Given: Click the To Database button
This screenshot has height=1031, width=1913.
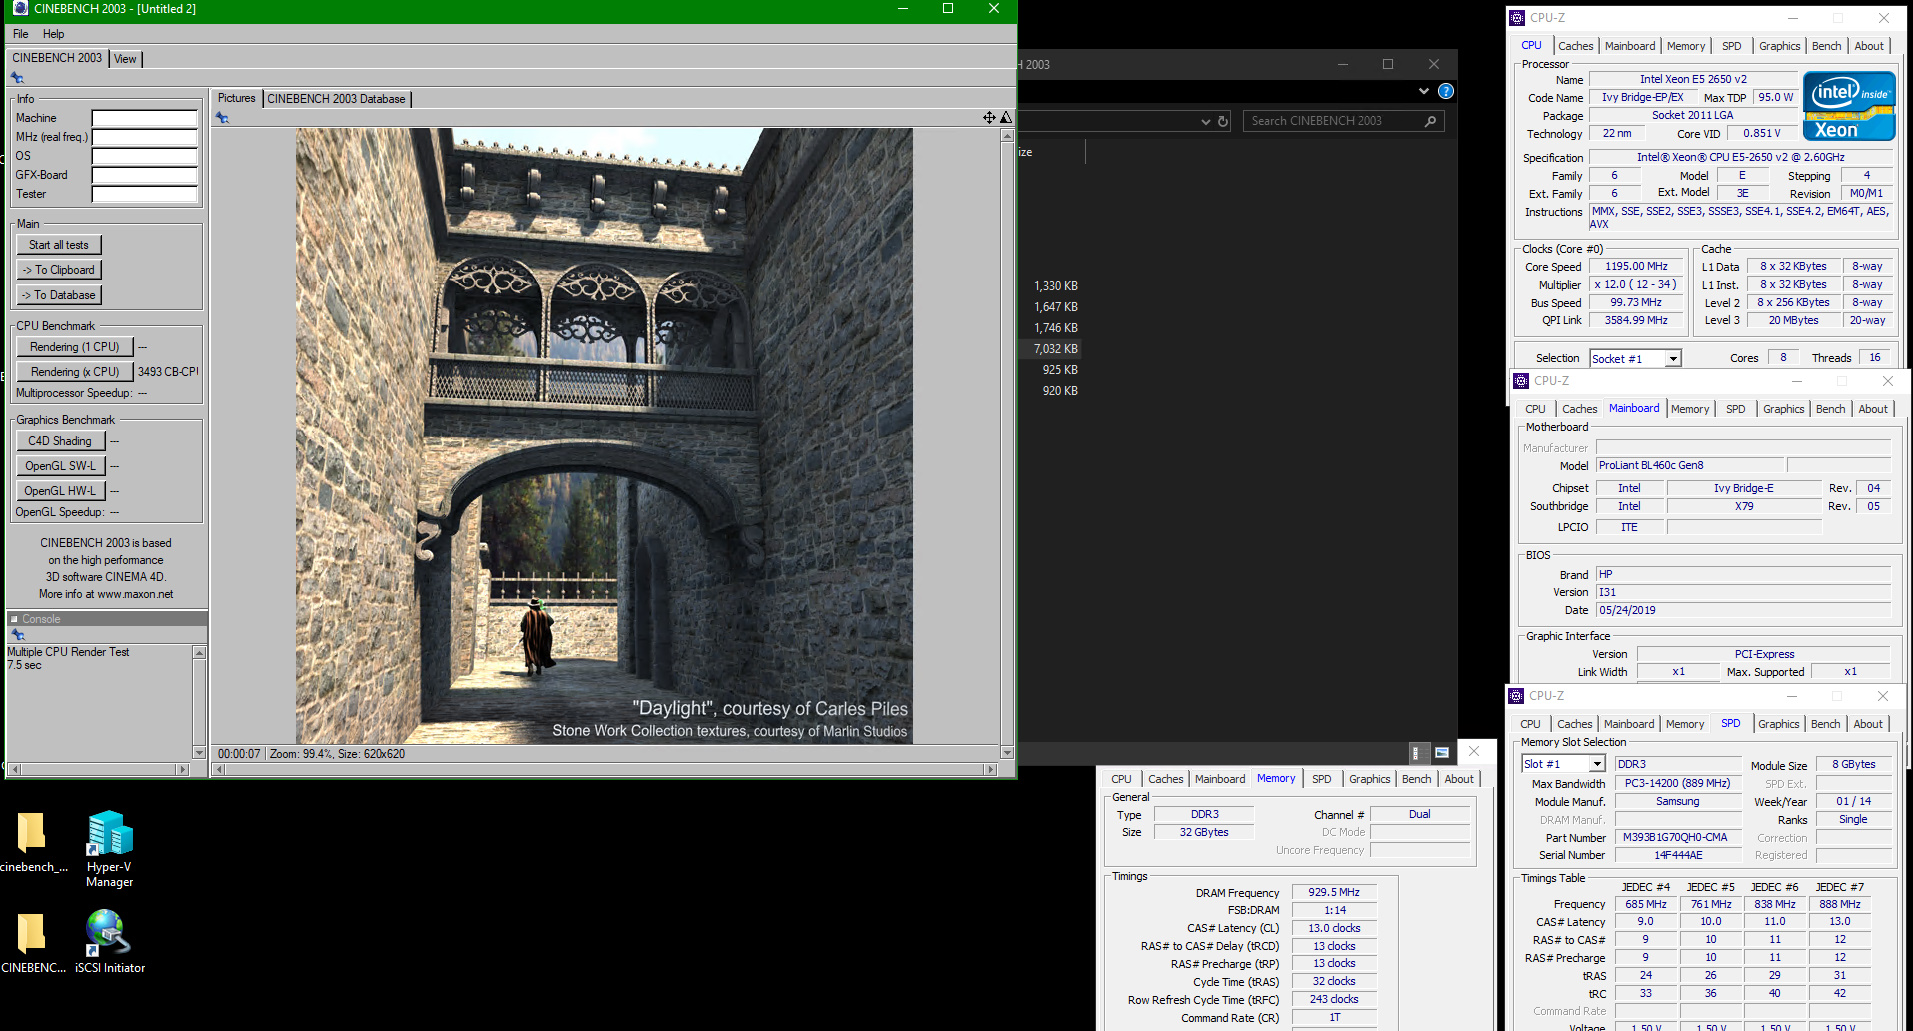Looking at the screenshot, I should pos(59,295).
